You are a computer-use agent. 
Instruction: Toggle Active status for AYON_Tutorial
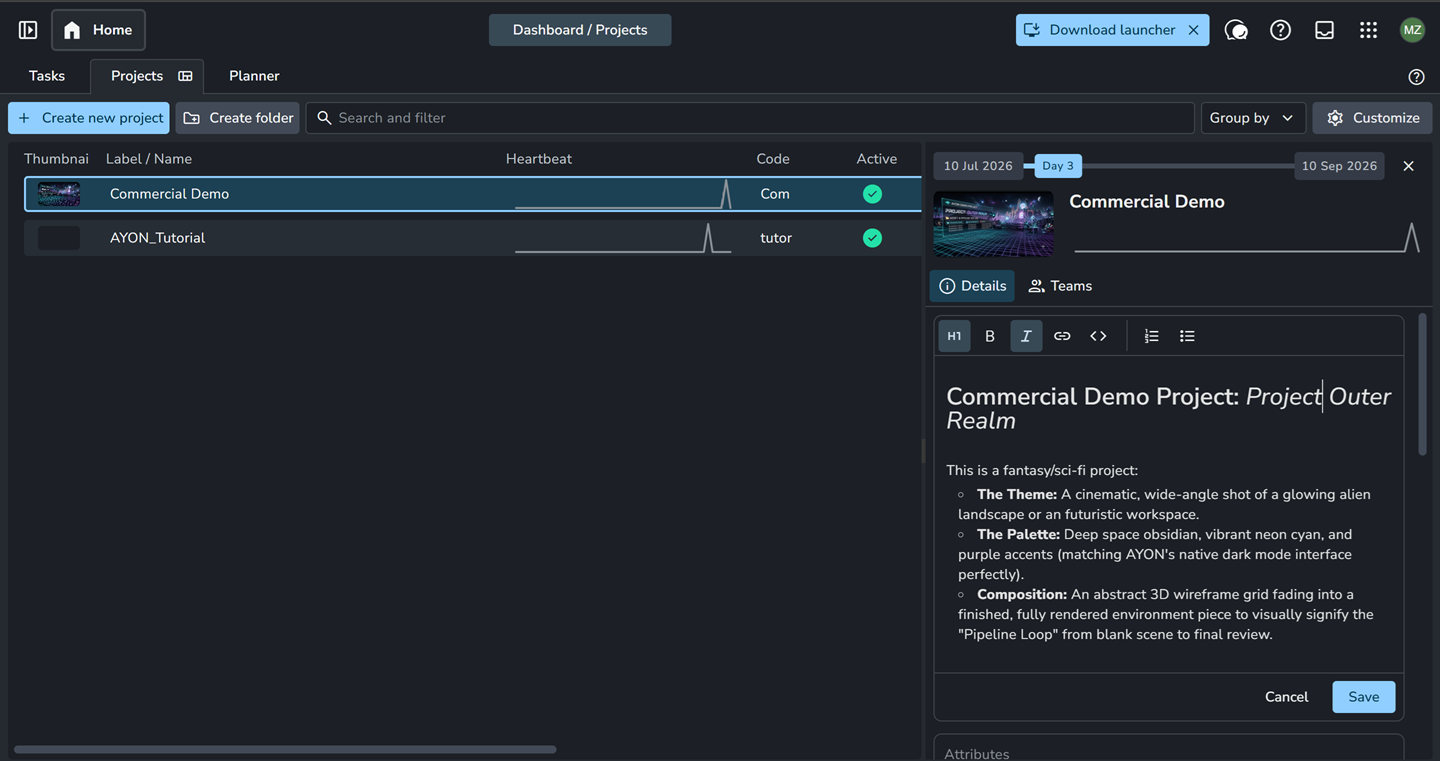coord(873,238)
